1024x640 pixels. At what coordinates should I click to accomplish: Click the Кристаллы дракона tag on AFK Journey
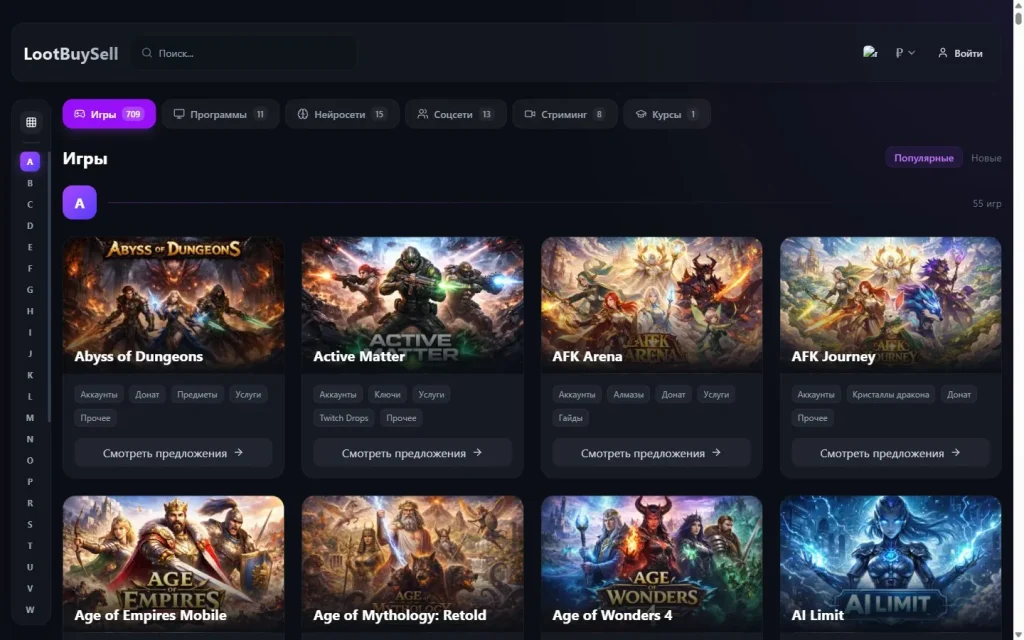point(890,394)
